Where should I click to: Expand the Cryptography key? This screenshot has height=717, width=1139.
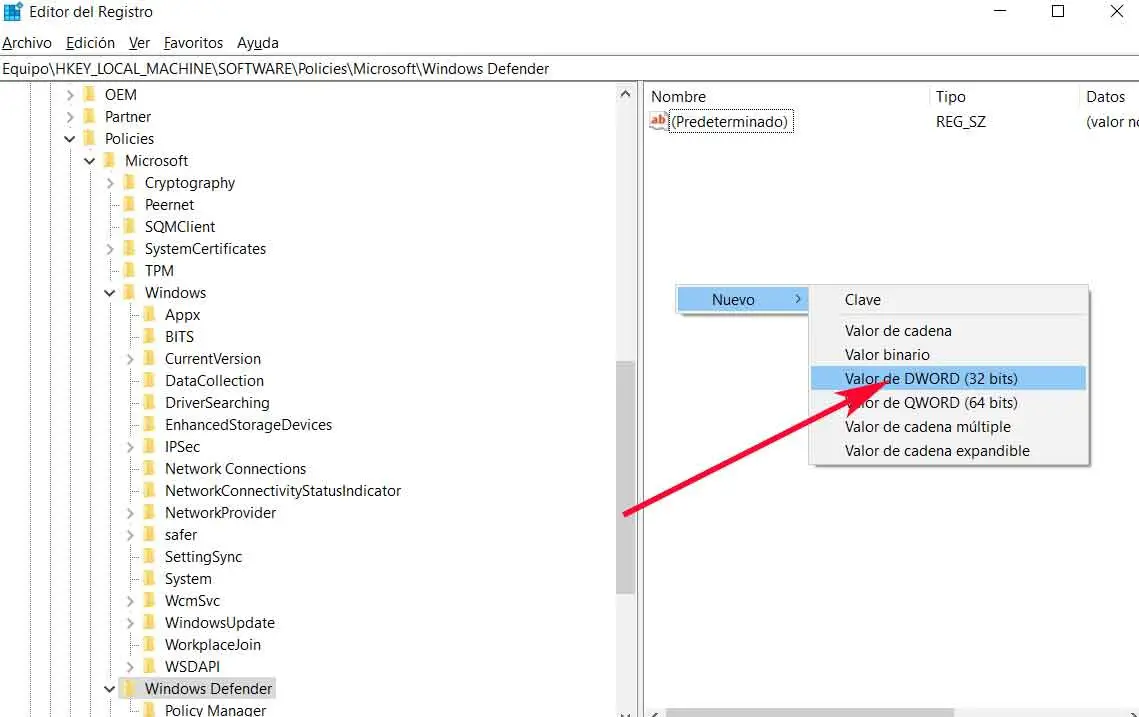click(110, 183)
